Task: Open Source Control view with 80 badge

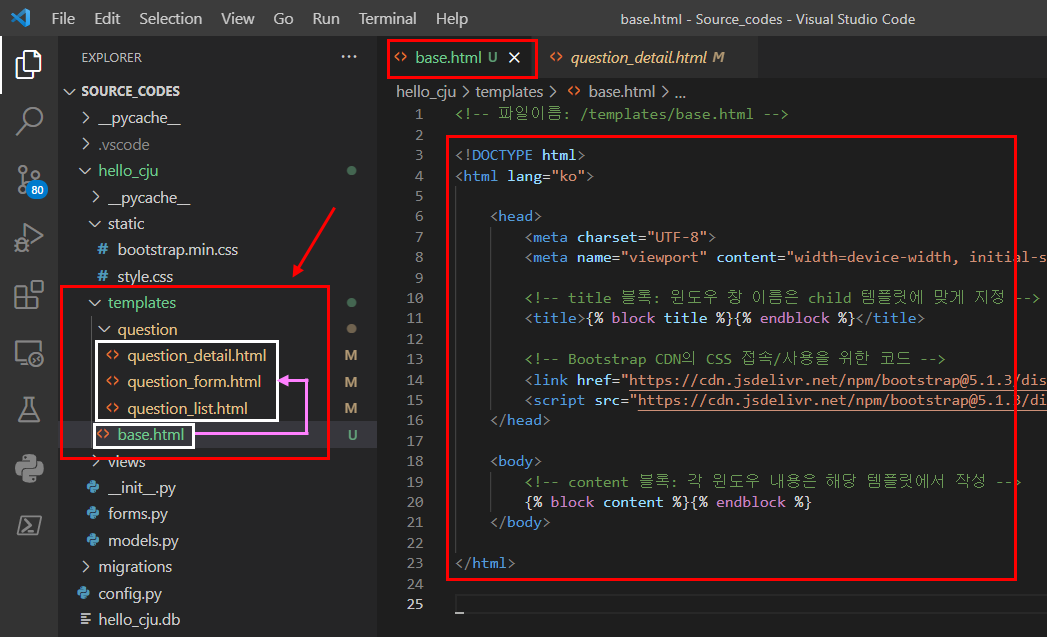Action: click(29, 180)
